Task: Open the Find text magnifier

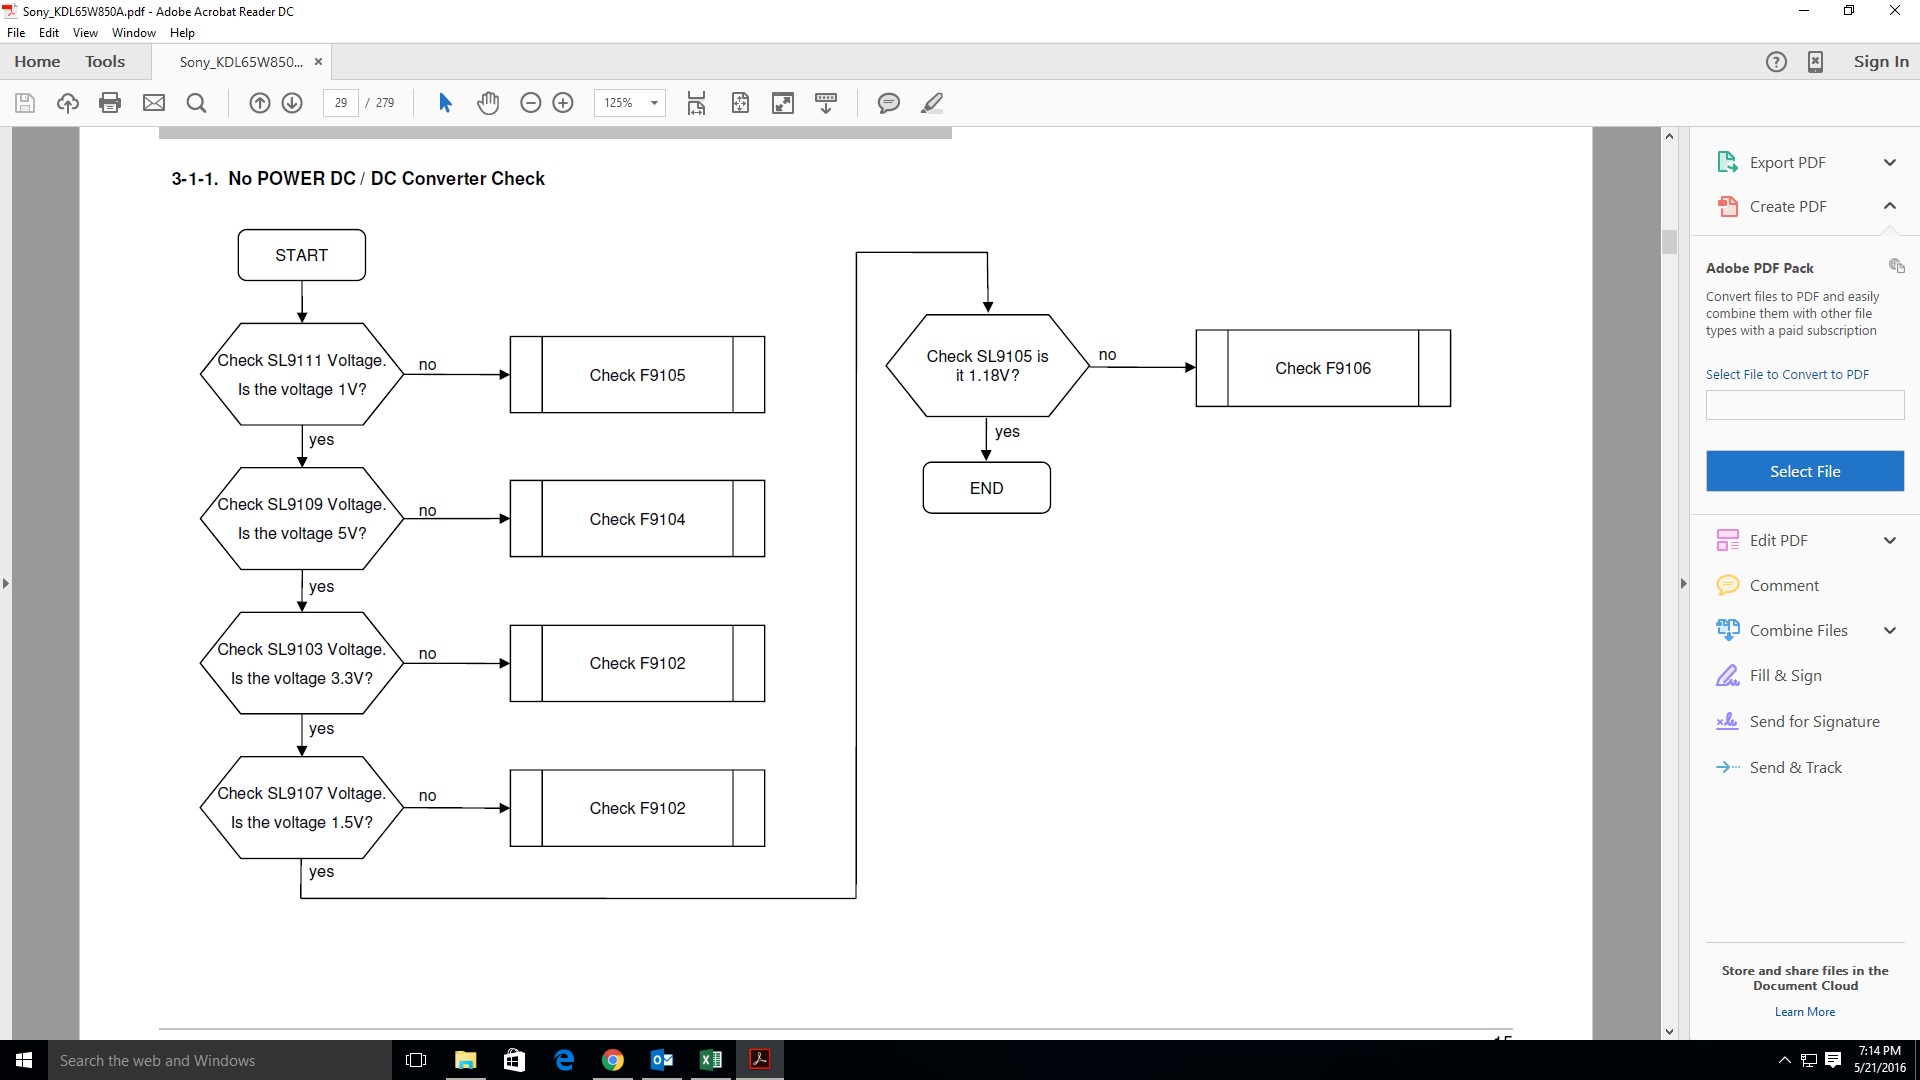Action: point(197,103)
